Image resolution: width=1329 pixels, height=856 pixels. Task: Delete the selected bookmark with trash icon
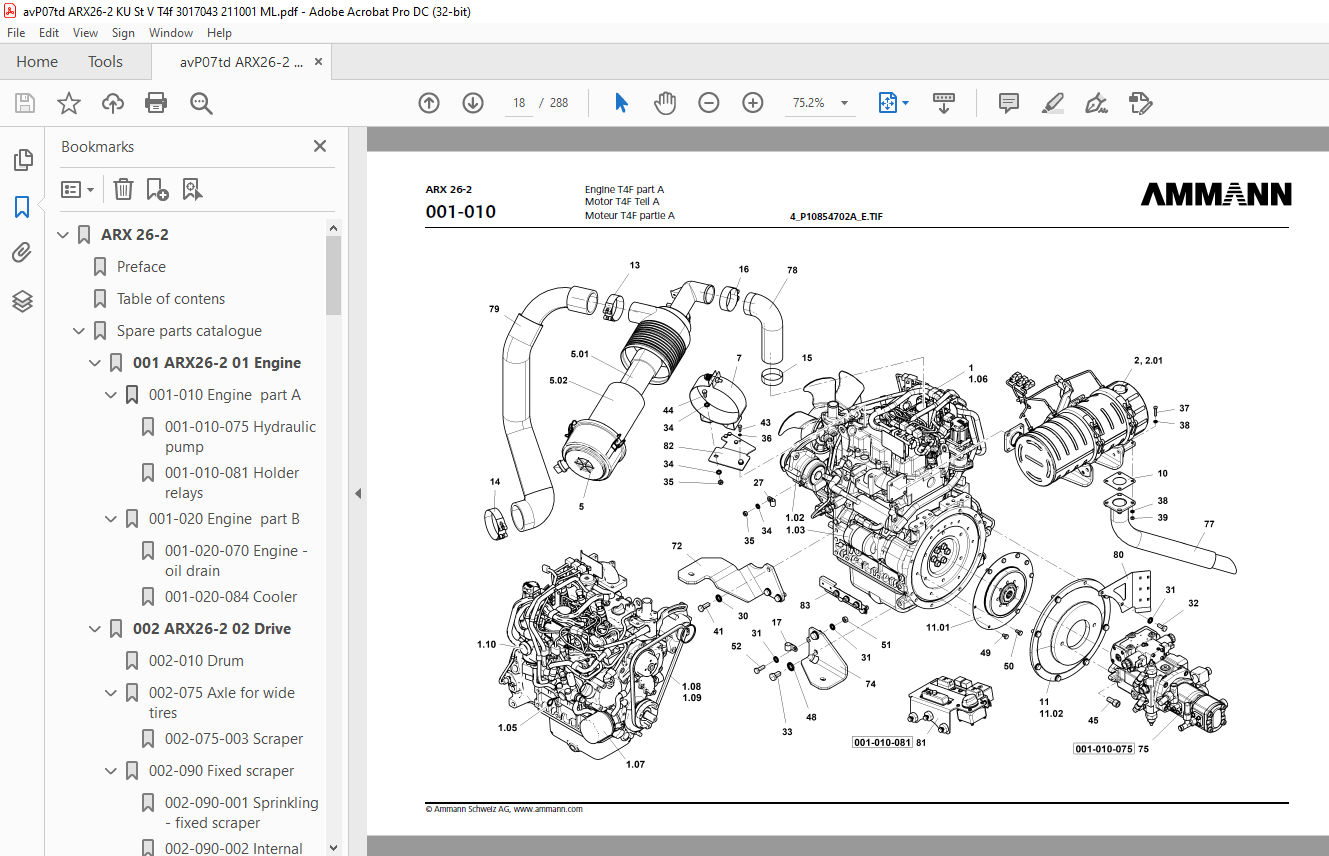123,189
